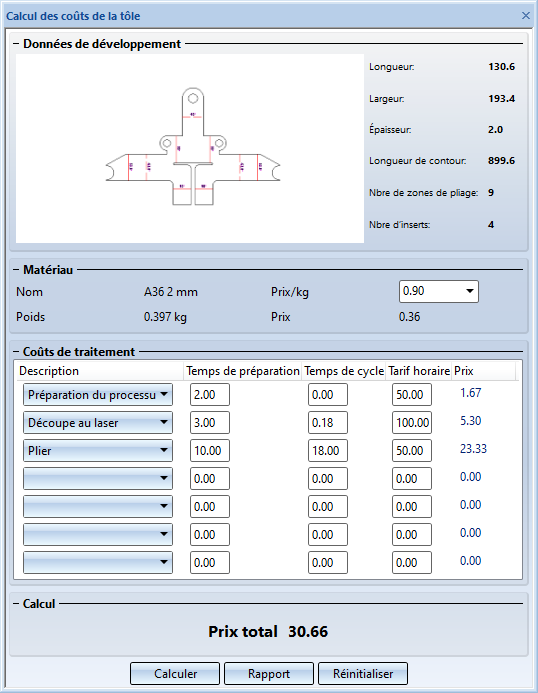Screen dimensions: 538x693
Task: Select the Plier hourly rate 50.00 field
Action: (412, 450)
